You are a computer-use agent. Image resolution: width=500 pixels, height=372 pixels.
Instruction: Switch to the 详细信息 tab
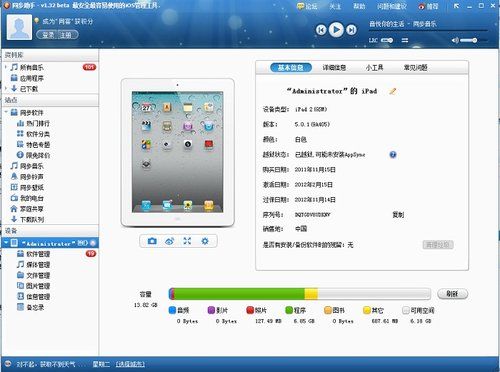(x=334, y=68)
